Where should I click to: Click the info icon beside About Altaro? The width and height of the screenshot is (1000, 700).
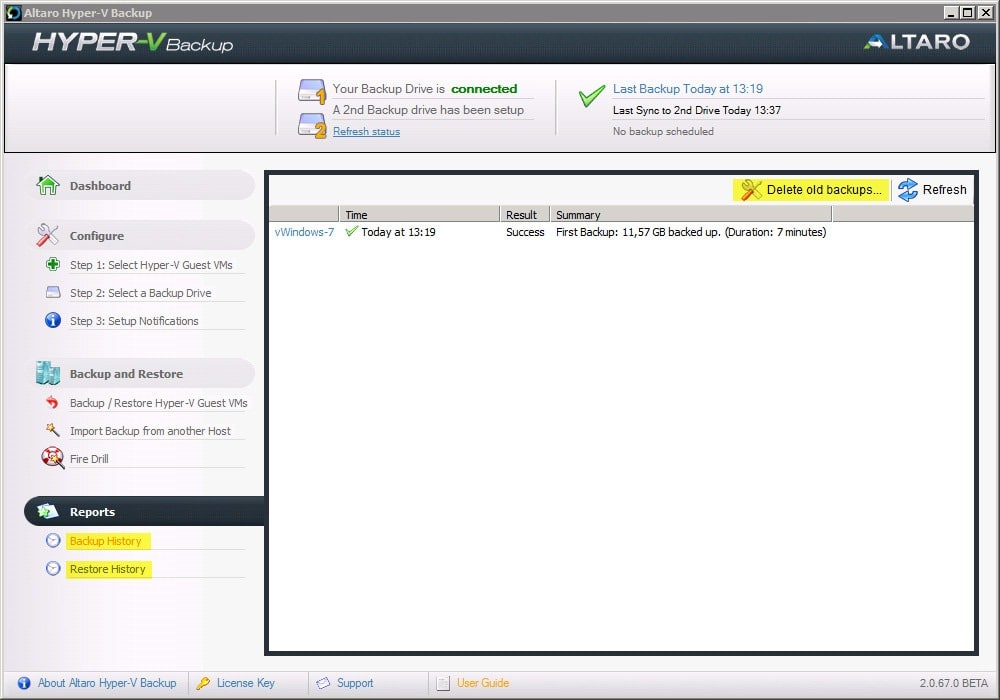(x=24, y=683)
